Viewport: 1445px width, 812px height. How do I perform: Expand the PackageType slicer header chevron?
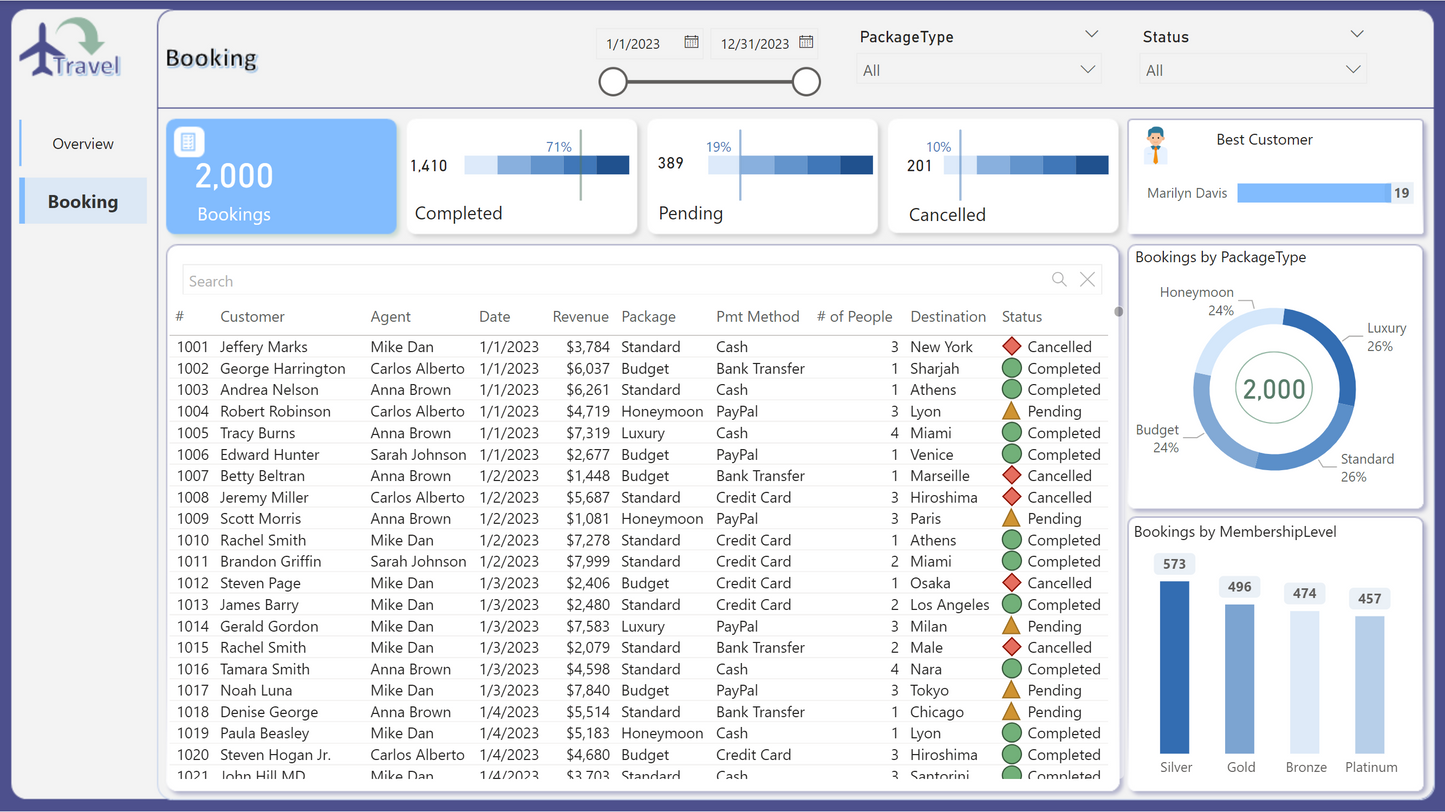1091,34
